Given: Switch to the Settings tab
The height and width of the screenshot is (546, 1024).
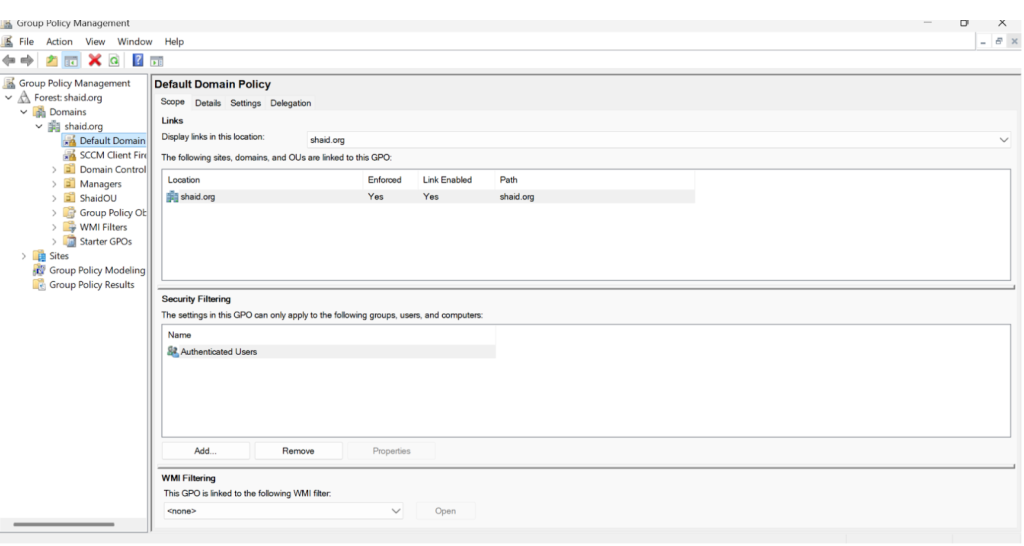Looking at the screenshot, I should click(245, 103).
